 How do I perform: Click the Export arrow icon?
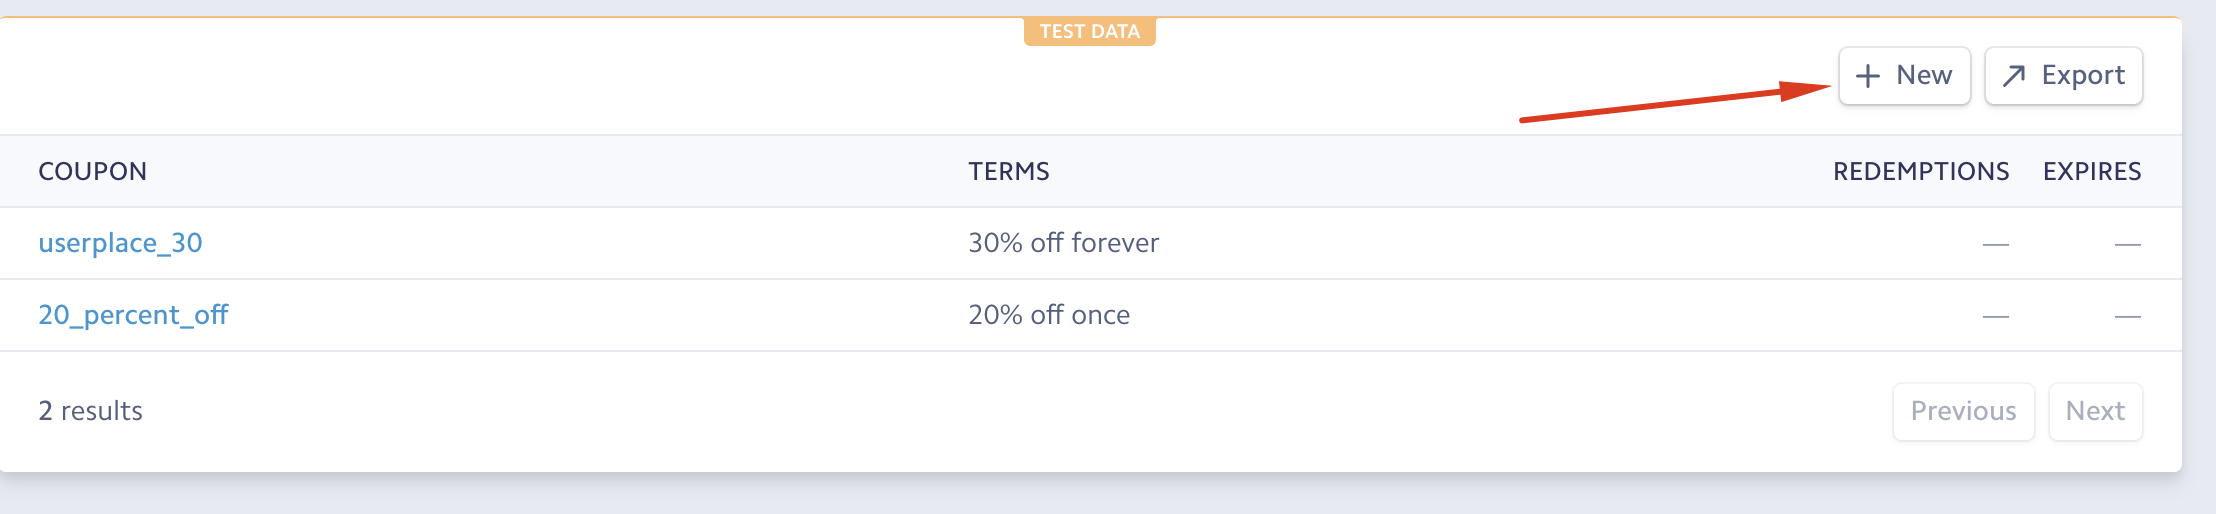2013,76
